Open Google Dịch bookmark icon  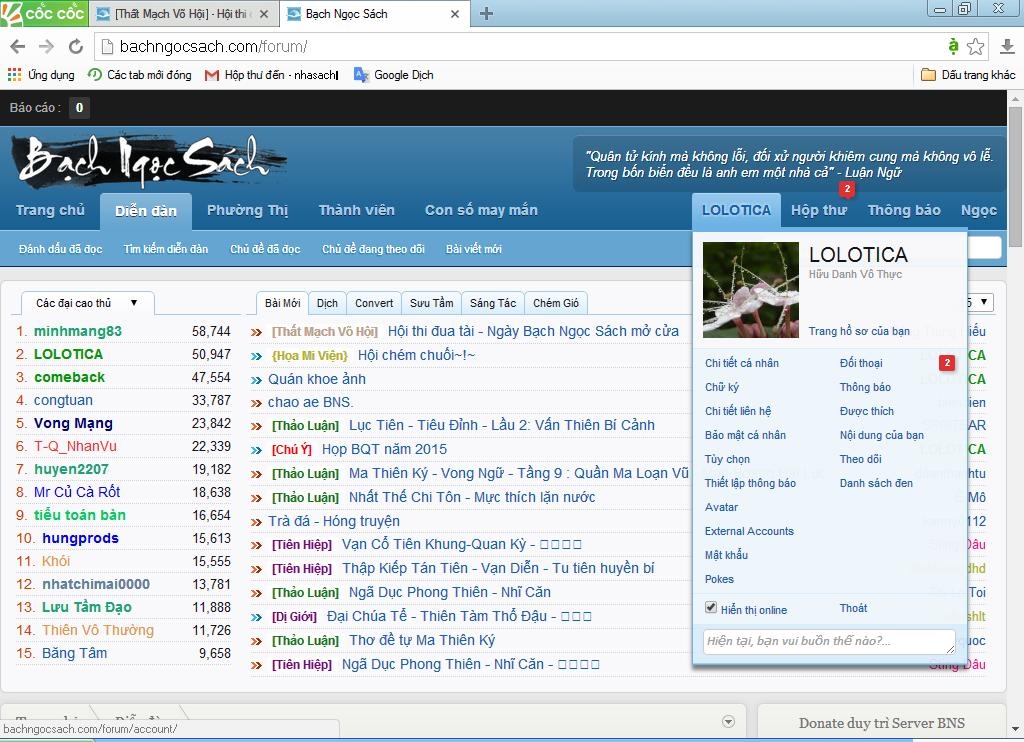pos(361,75)
